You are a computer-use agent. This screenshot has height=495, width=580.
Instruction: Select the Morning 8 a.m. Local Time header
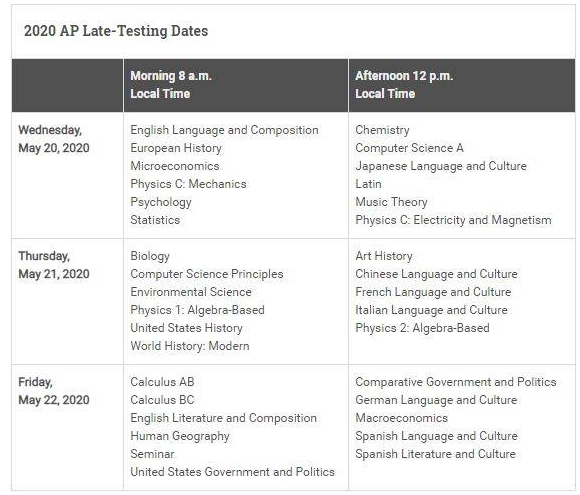(171, 85)
